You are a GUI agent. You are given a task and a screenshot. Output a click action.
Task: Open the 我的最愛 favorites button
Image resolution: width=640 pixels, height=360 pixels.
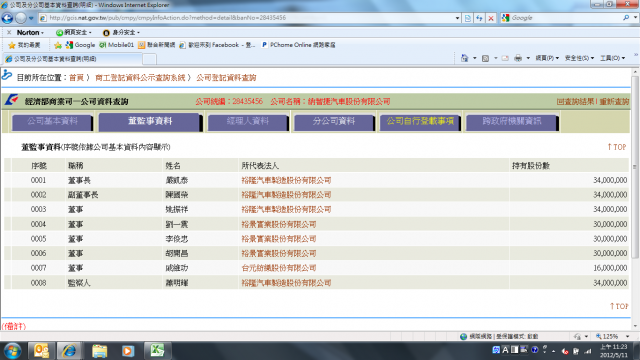[x=24, y=45]
